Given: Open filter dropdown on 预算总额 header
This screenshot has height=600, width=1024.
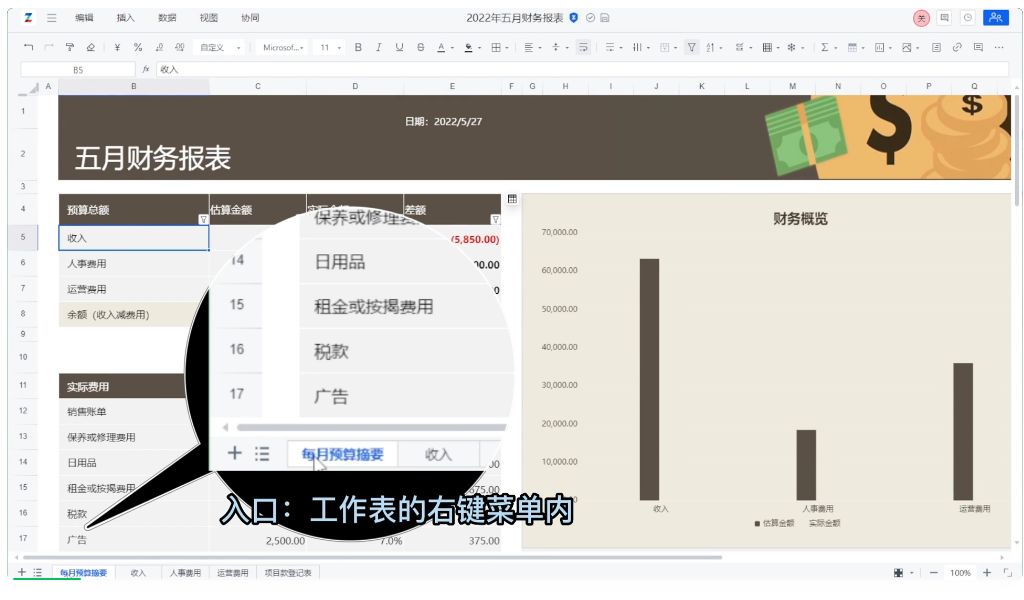Looking at the screenshot, I should (x=203, y=219).
